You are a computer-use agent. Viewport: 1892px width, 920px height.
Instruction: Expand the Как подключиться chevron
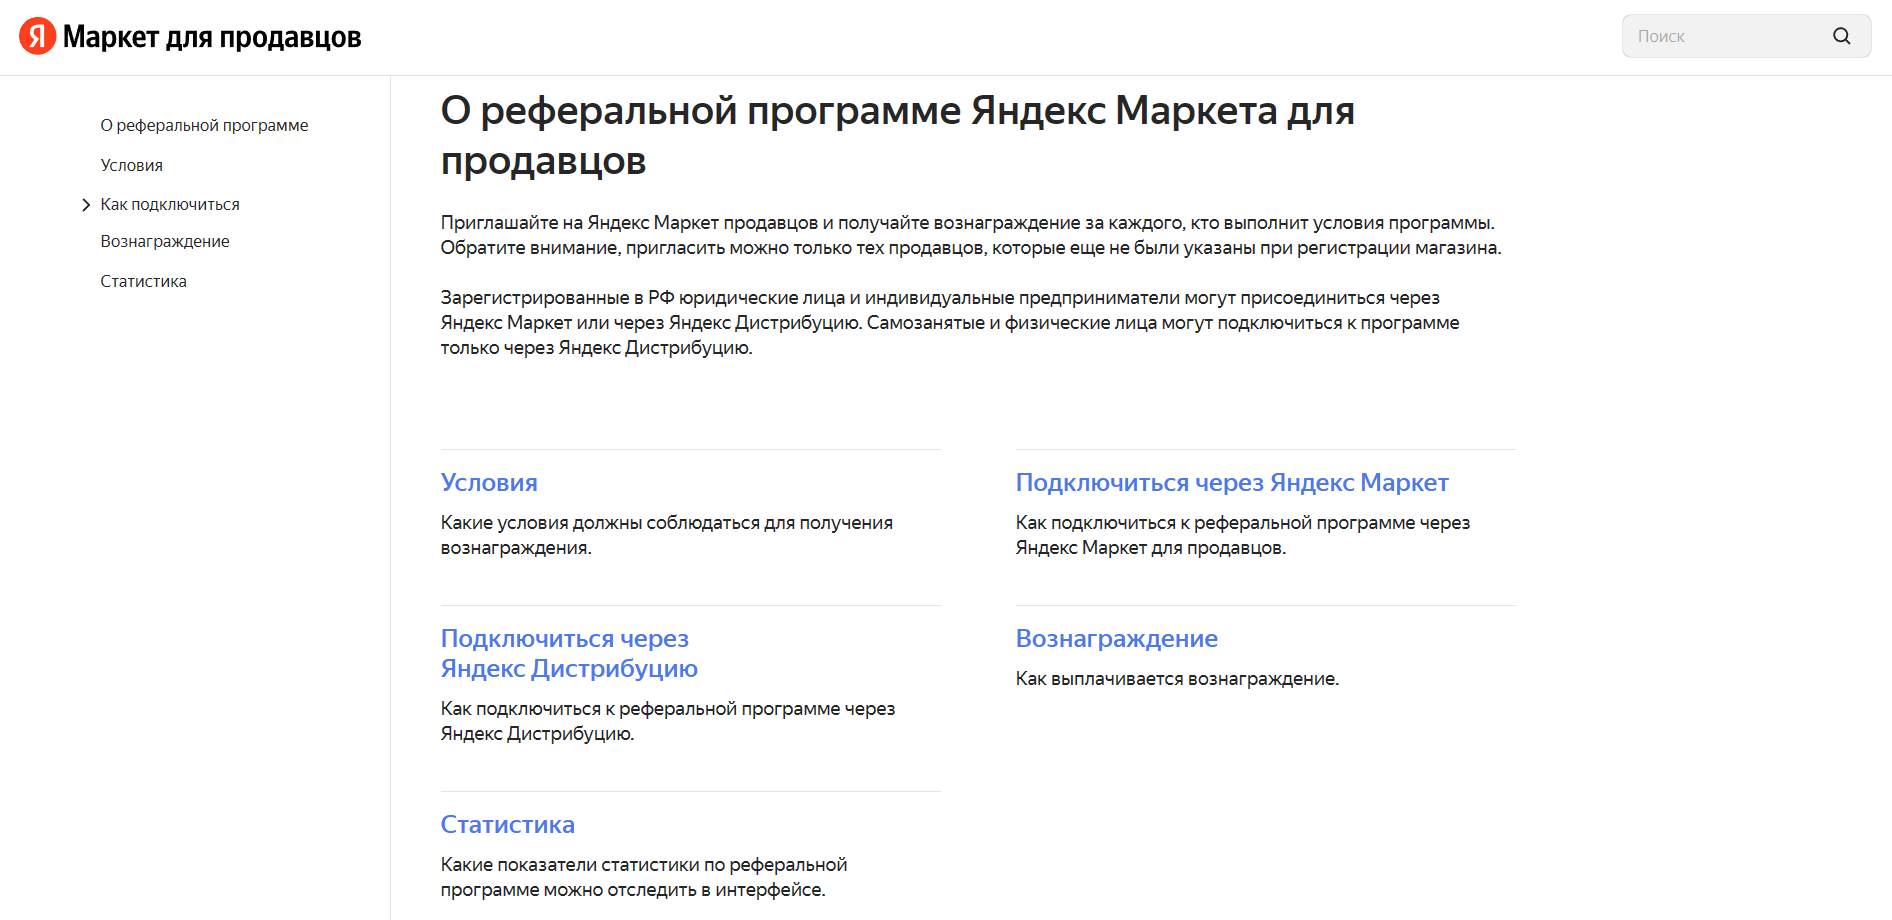86,205
